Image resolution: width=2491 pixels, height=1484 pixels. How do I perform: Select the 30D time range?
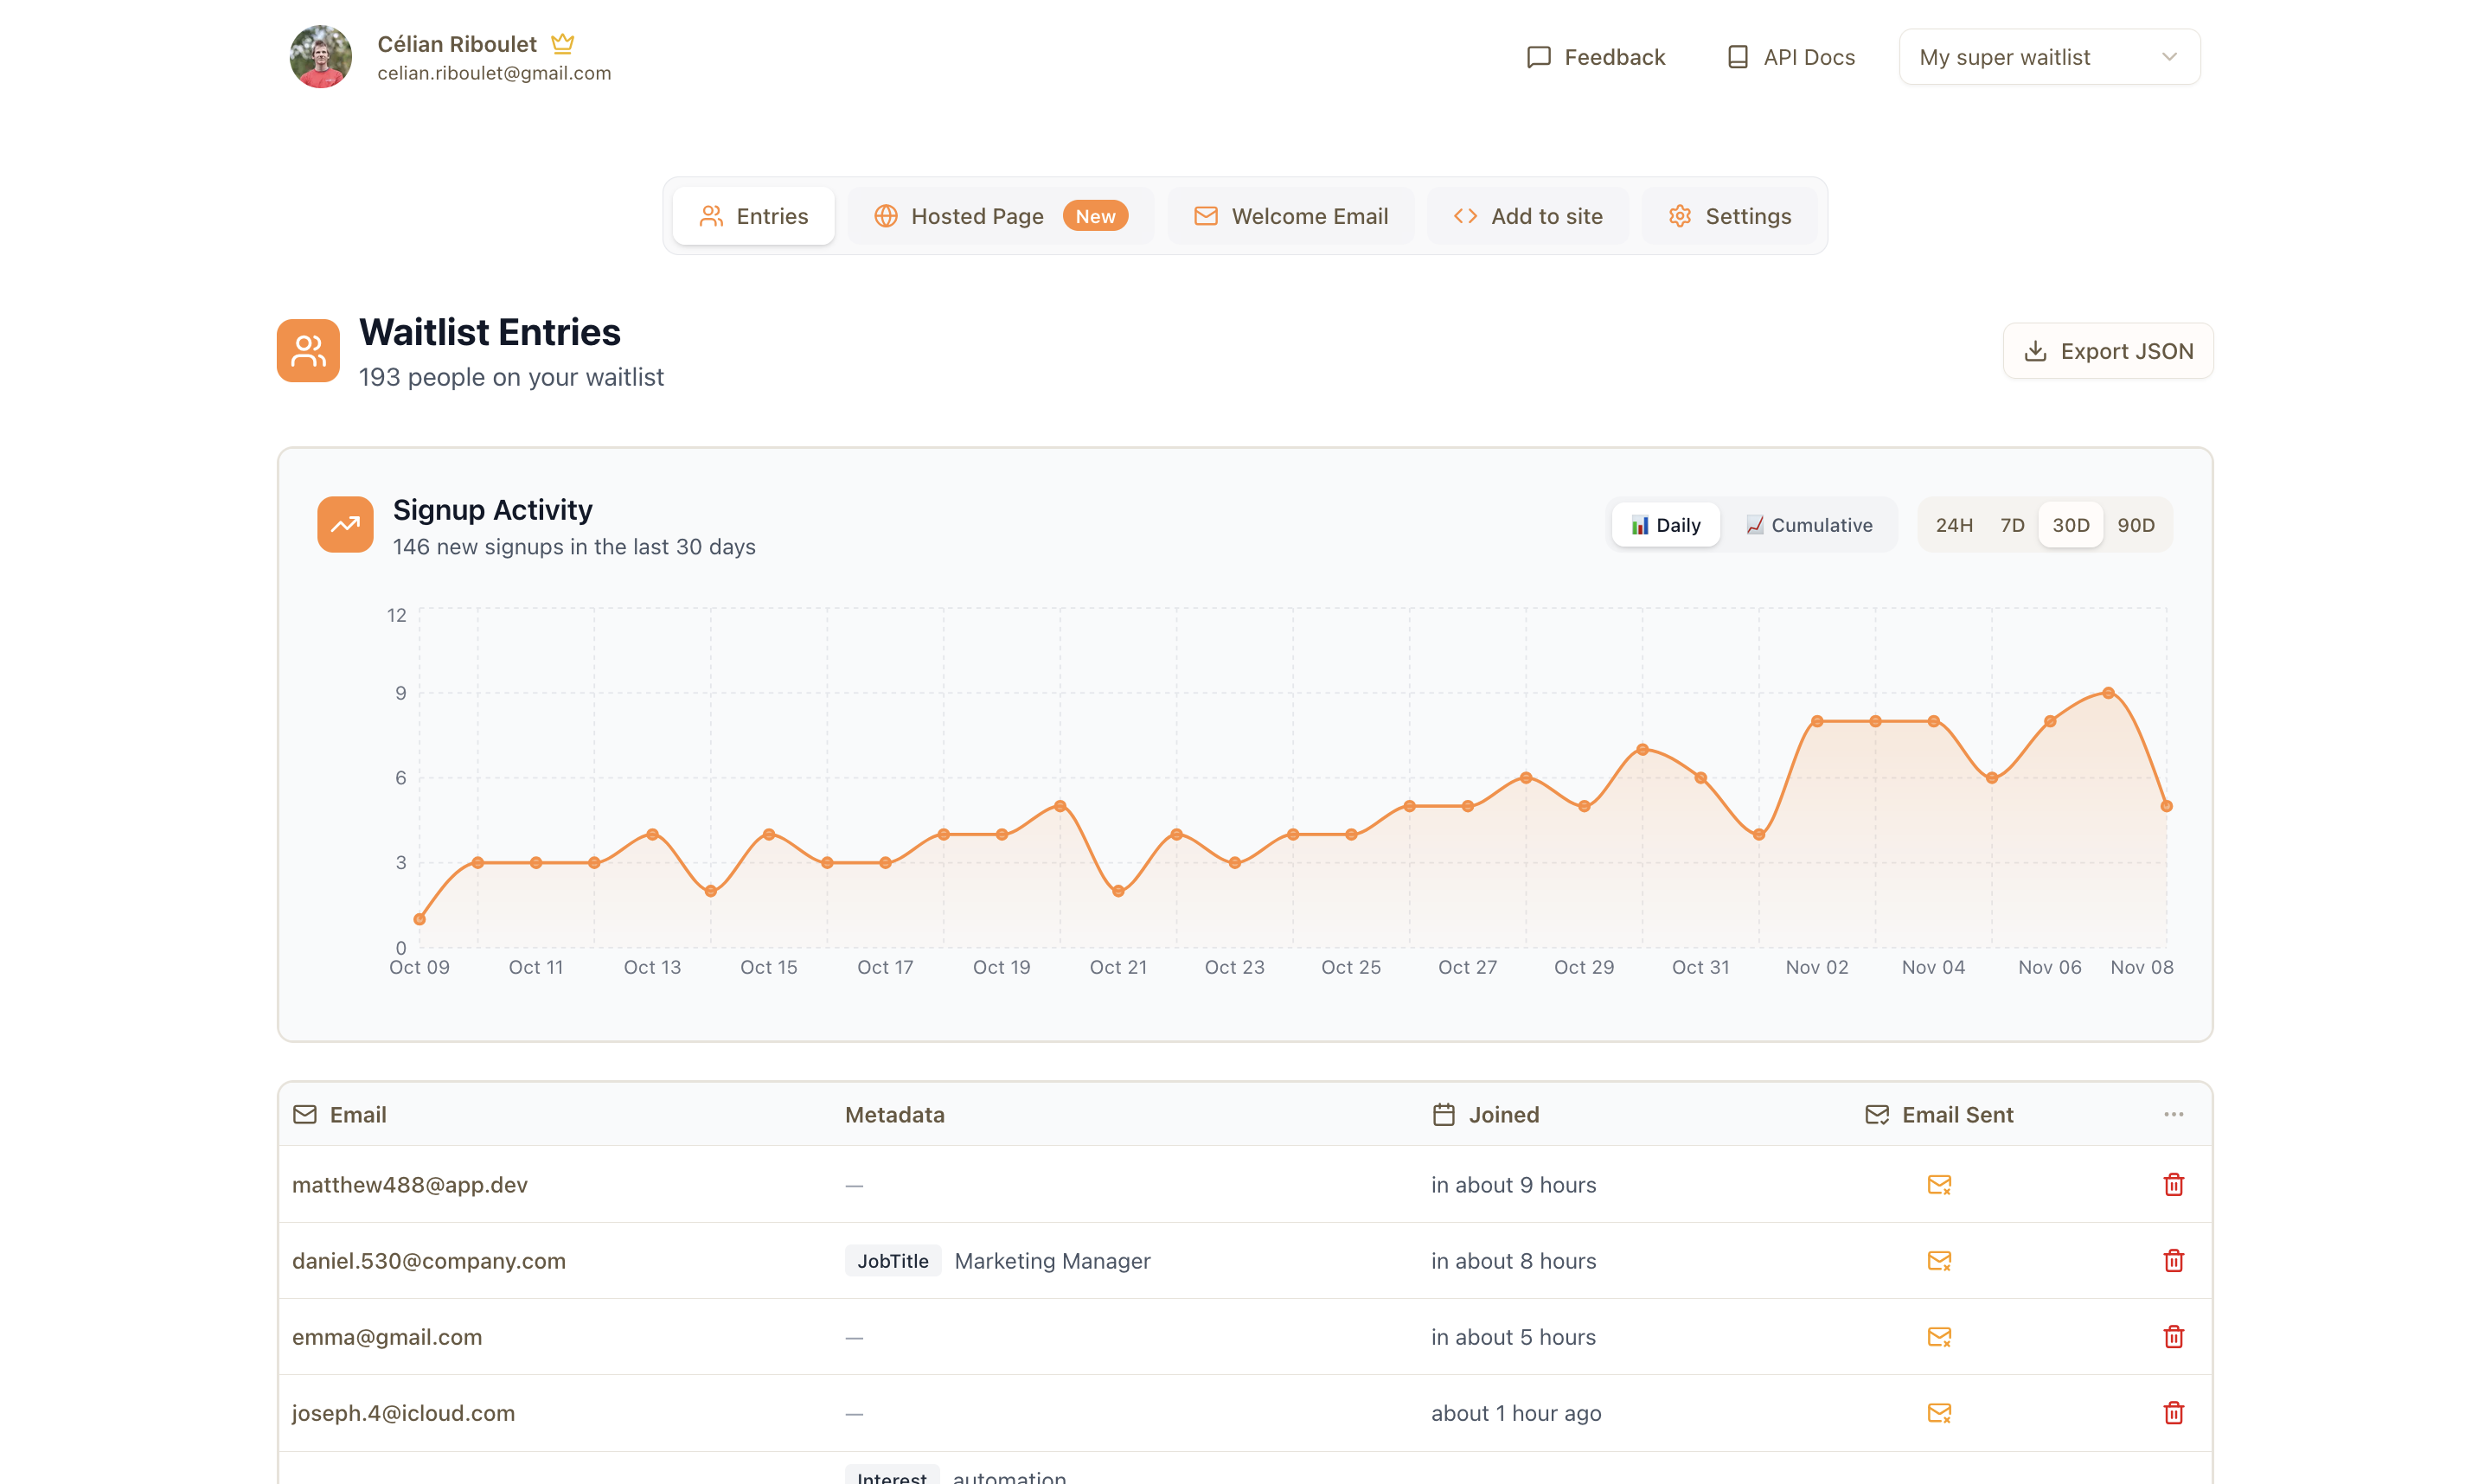point(2070,524)
